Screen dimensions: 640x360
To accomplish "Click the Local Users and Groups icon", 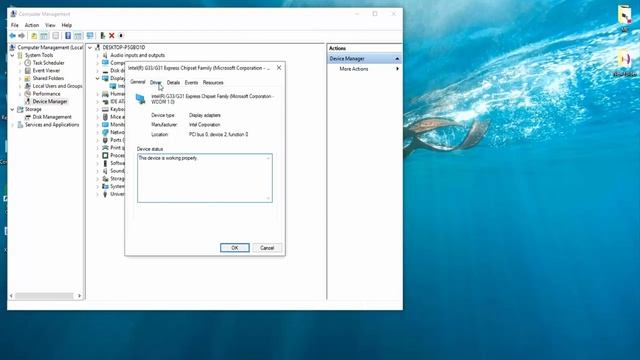I will [x=28, y=86].
